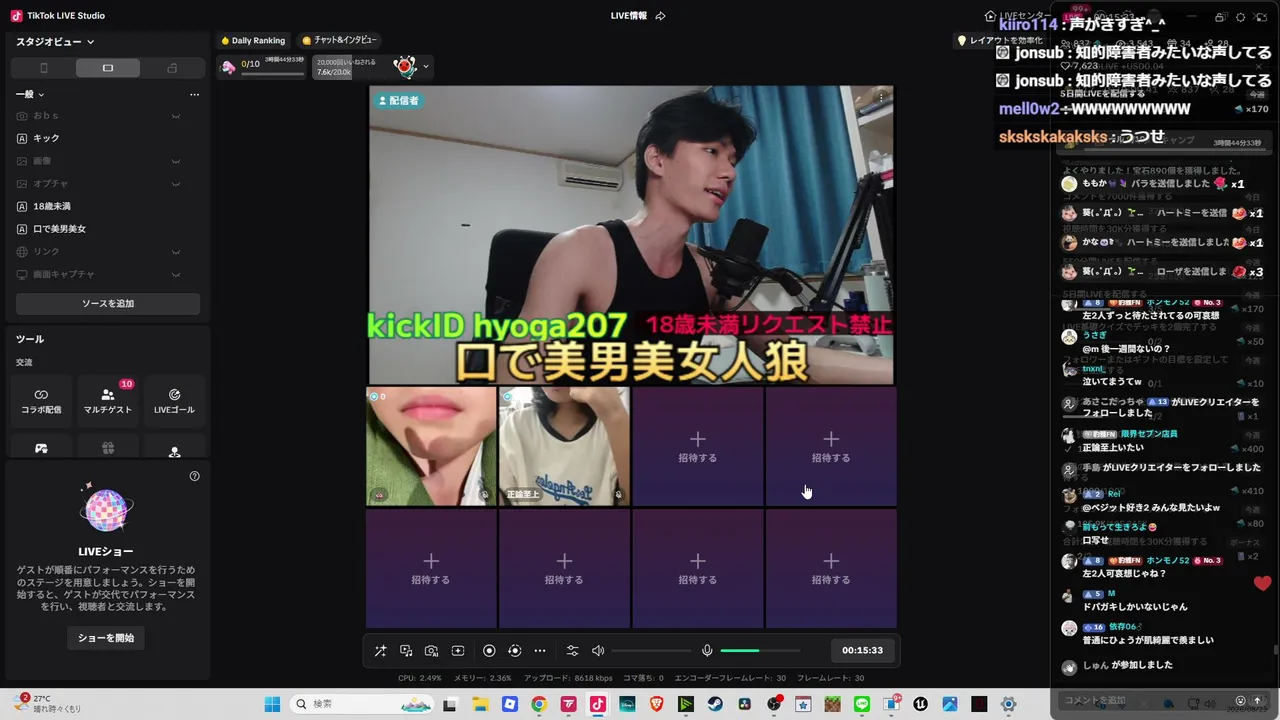Screen dimensions: 1280x720
Task: Open the weather widget showing 27°C
Action: coord(48,704)
